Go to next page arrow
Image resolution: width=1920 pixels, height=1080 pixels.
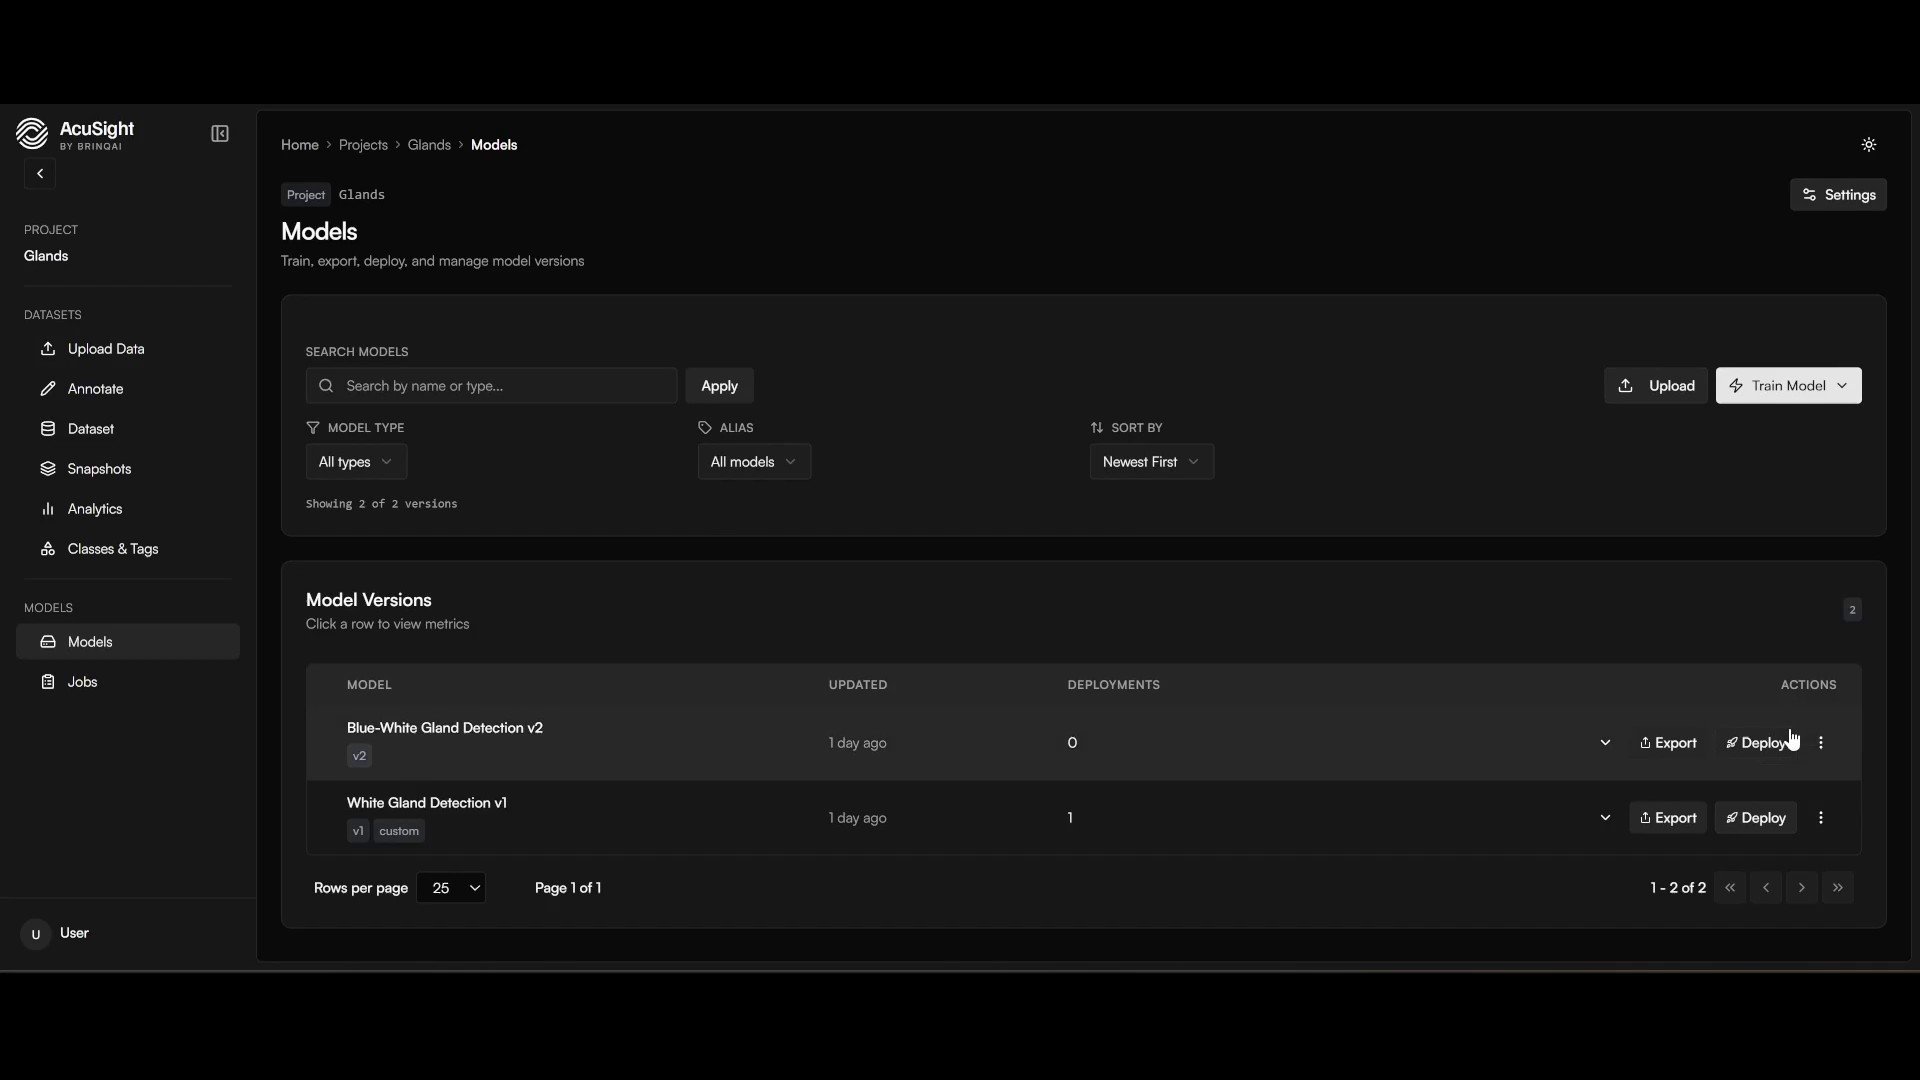1802,888
